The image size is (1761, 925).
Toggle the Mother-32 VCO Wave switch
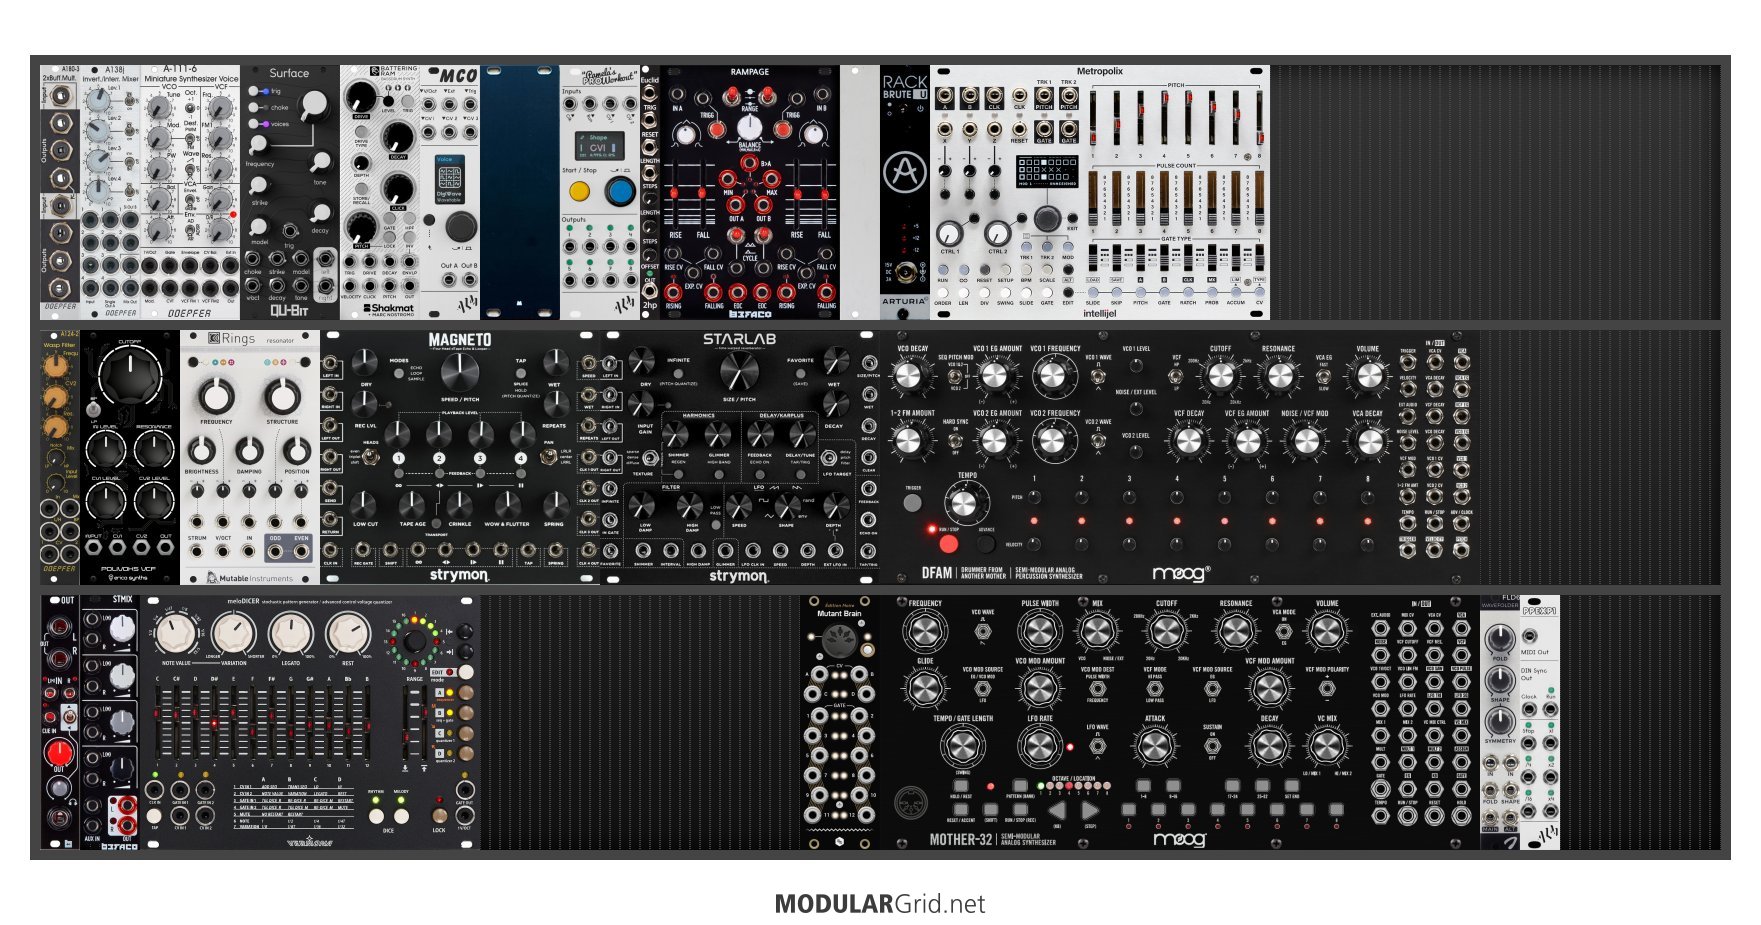coord(983,633)
